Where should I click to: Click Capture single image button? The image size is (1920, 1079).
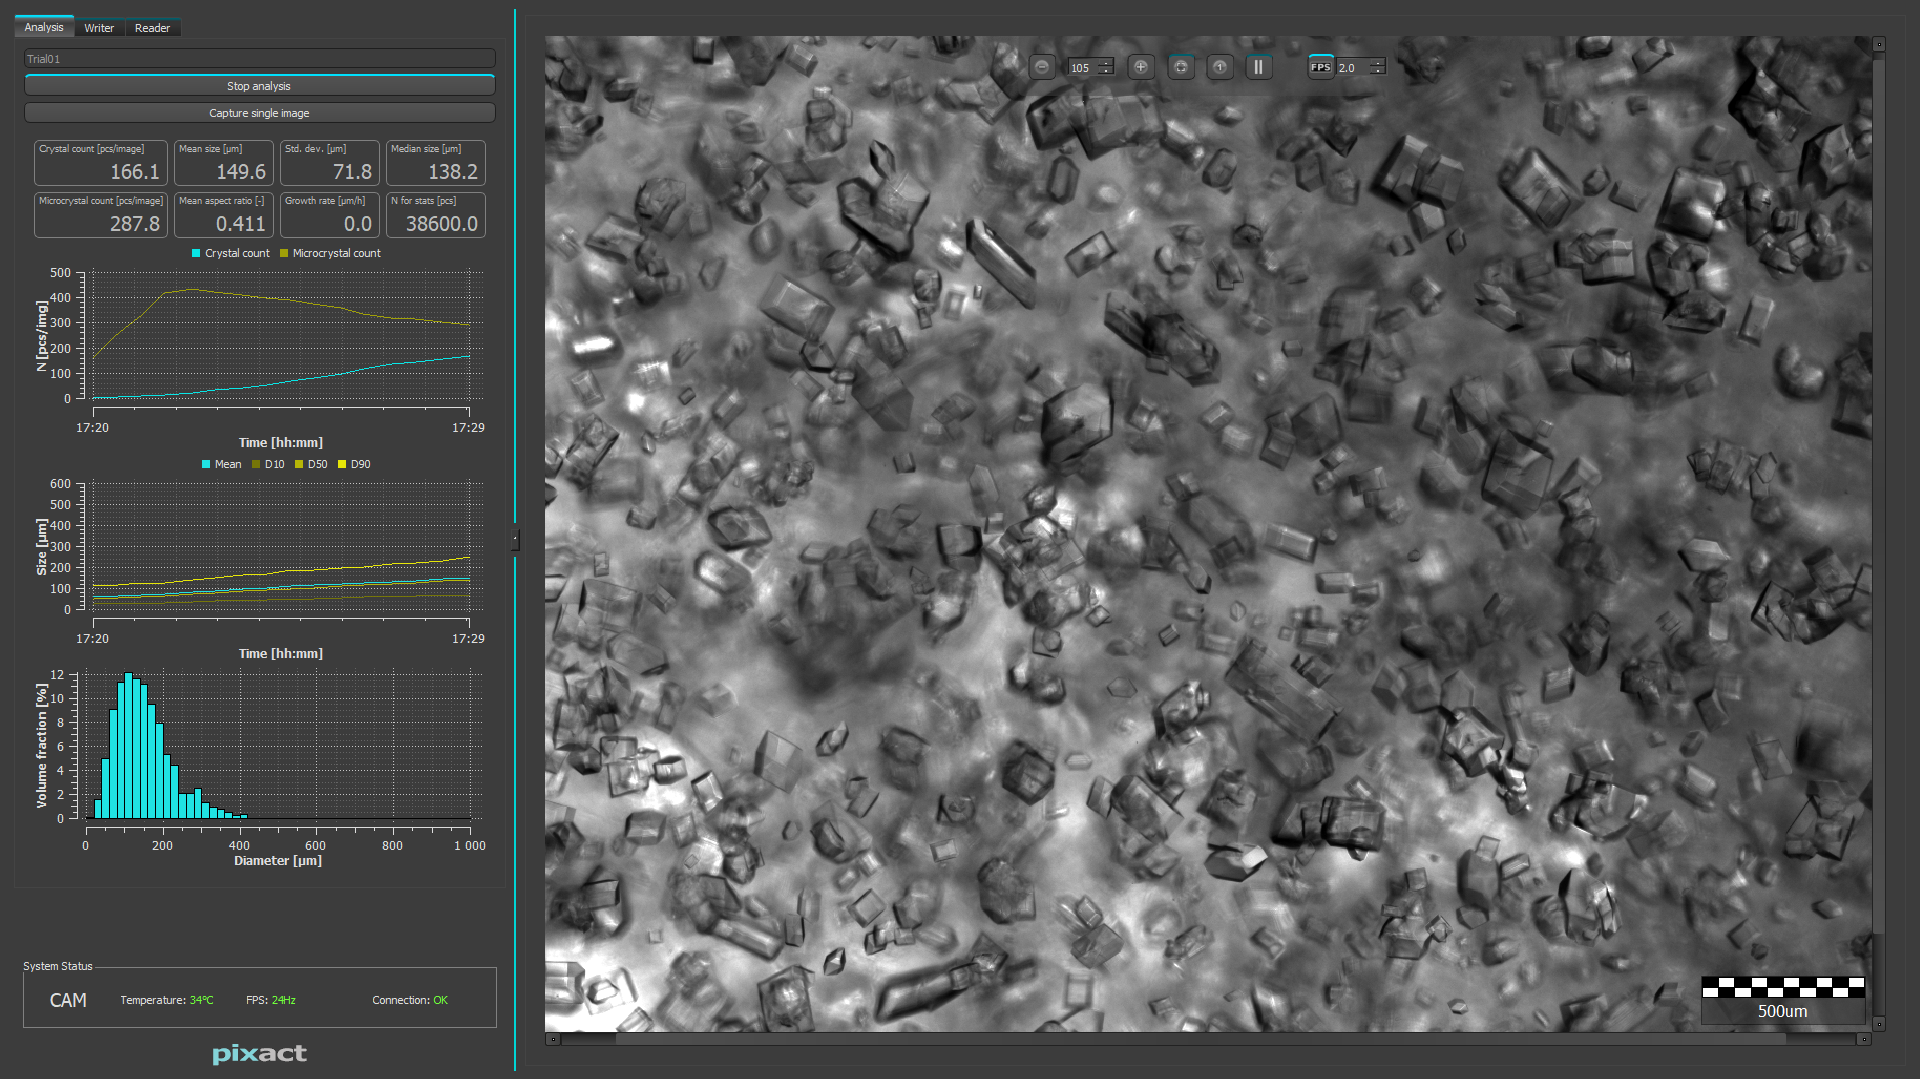coord(259,113)
